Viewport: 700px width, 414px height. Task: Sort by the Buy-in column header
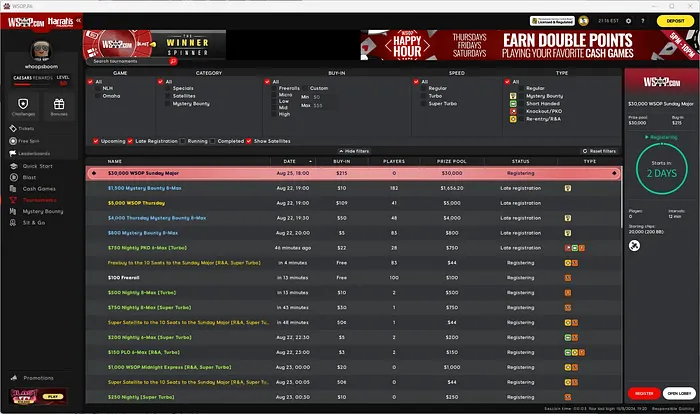(x=342, y=161)
